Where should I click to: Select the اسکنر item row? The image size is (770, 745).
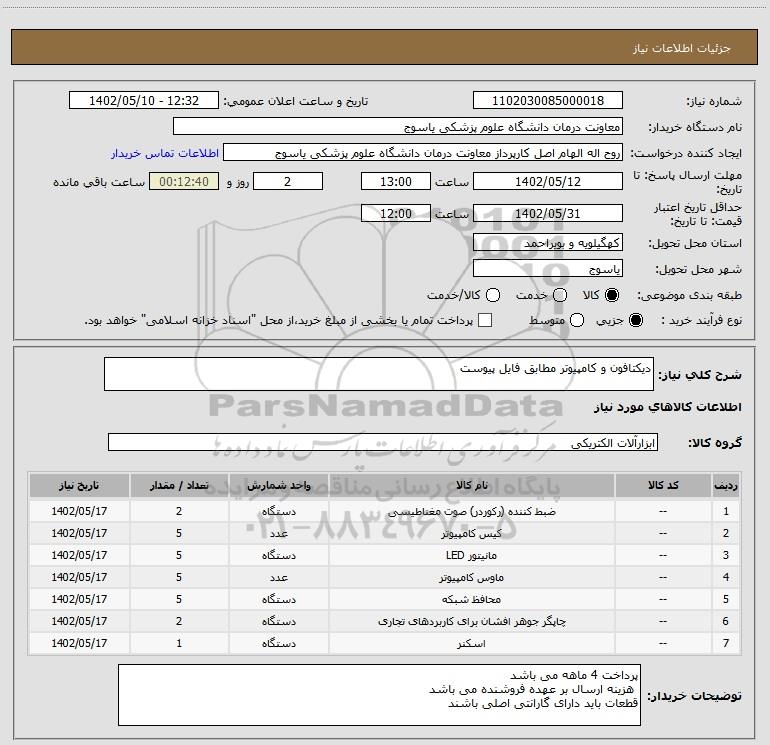[385, 643]
